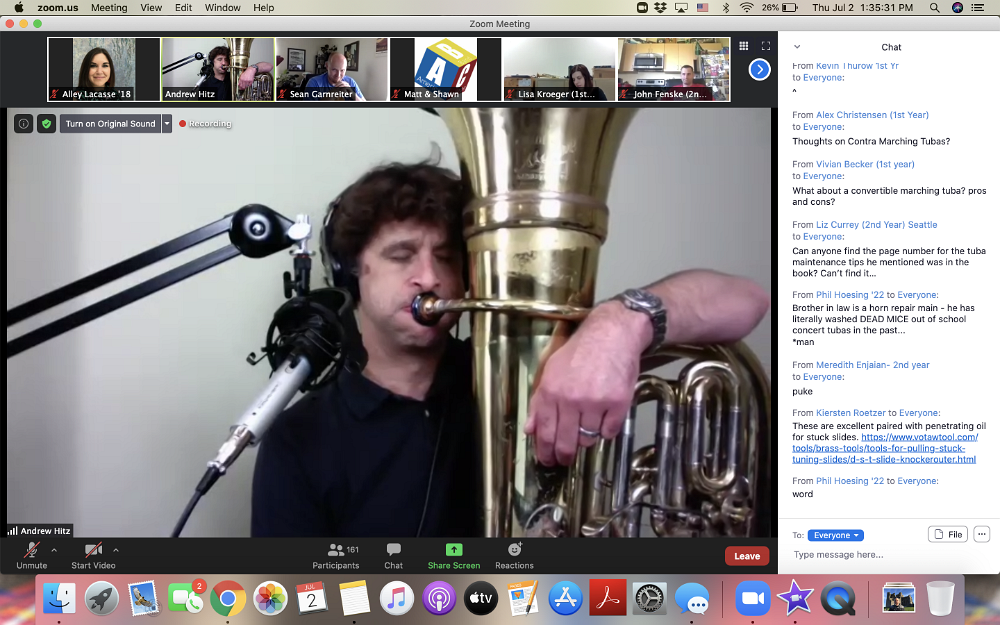The height and width of the screenshot is (625, 1000).
Task: Open Zoom from the Dock
Action: [753, 599]
